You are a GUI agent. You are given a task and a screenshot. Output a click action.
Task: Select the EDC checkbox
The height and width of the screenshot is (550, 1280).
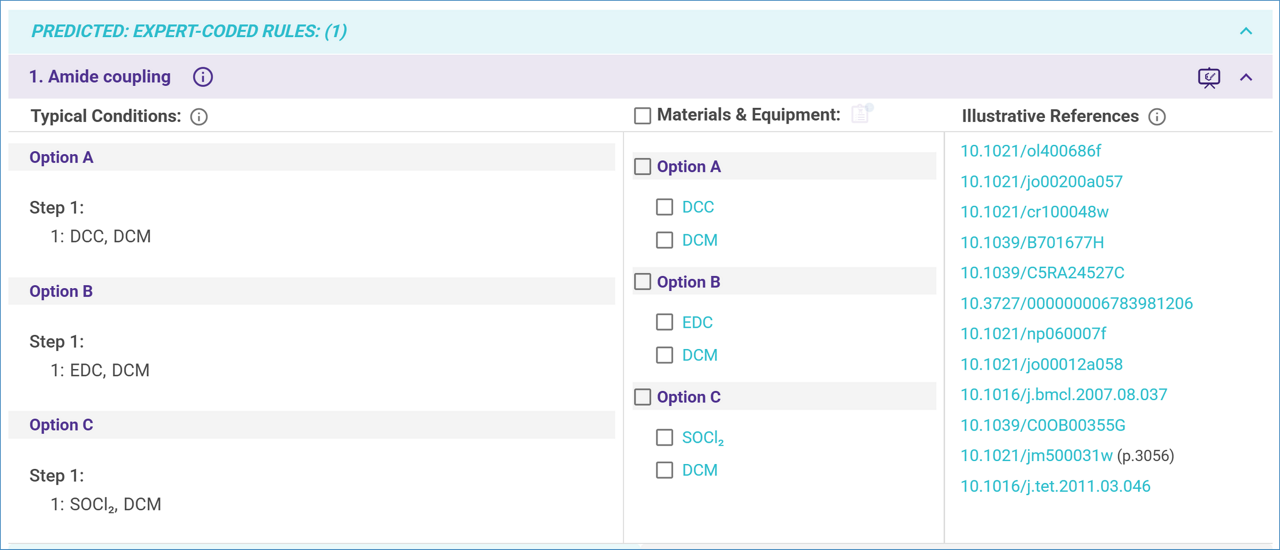coord(664,322)
